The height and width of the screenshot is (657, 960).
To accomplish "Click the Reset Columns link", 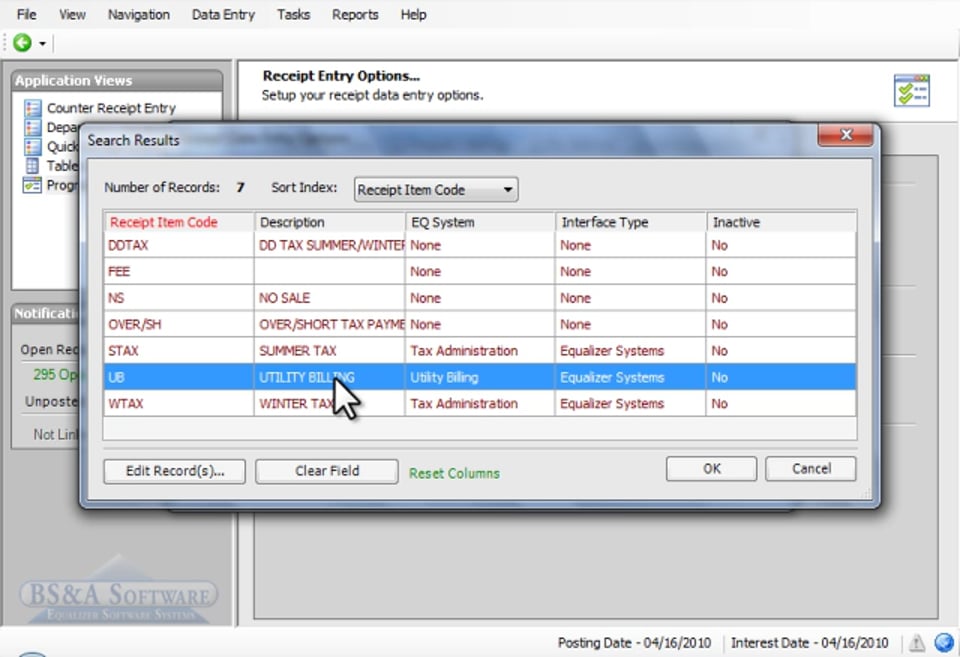I will tap(454, 473).
